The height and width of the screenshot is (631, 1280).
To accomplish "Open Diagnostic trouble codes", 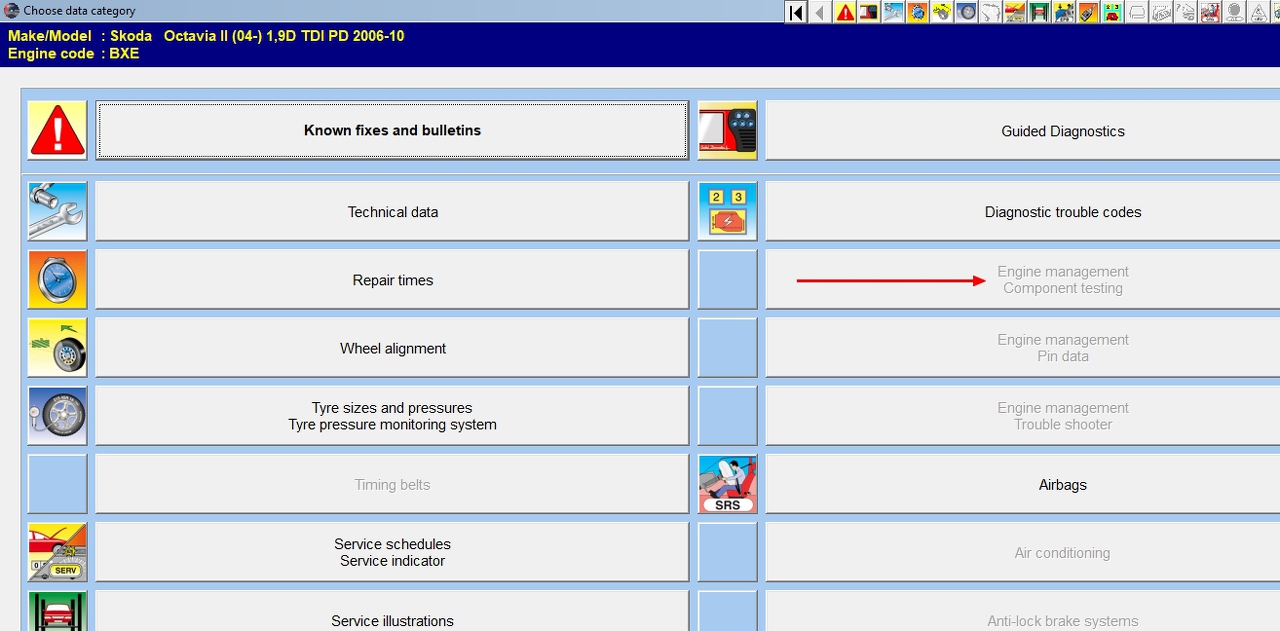I will pos(1022,211).
